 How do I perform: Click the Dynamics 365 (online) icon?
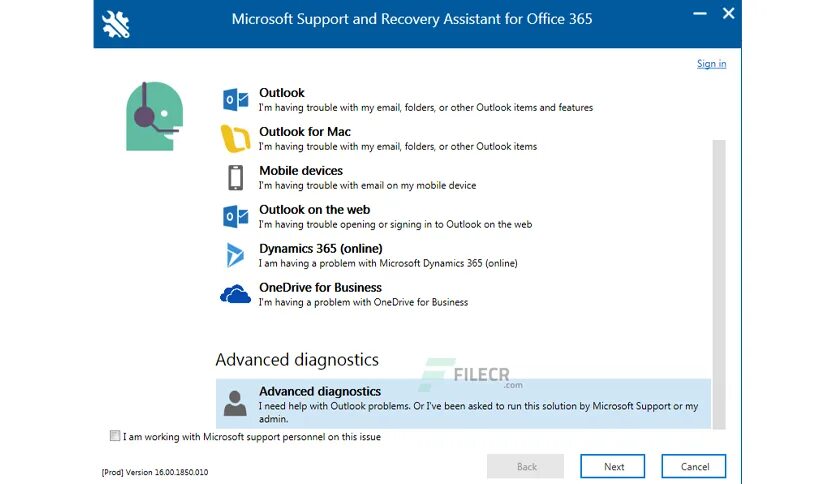tap(235, 255)
